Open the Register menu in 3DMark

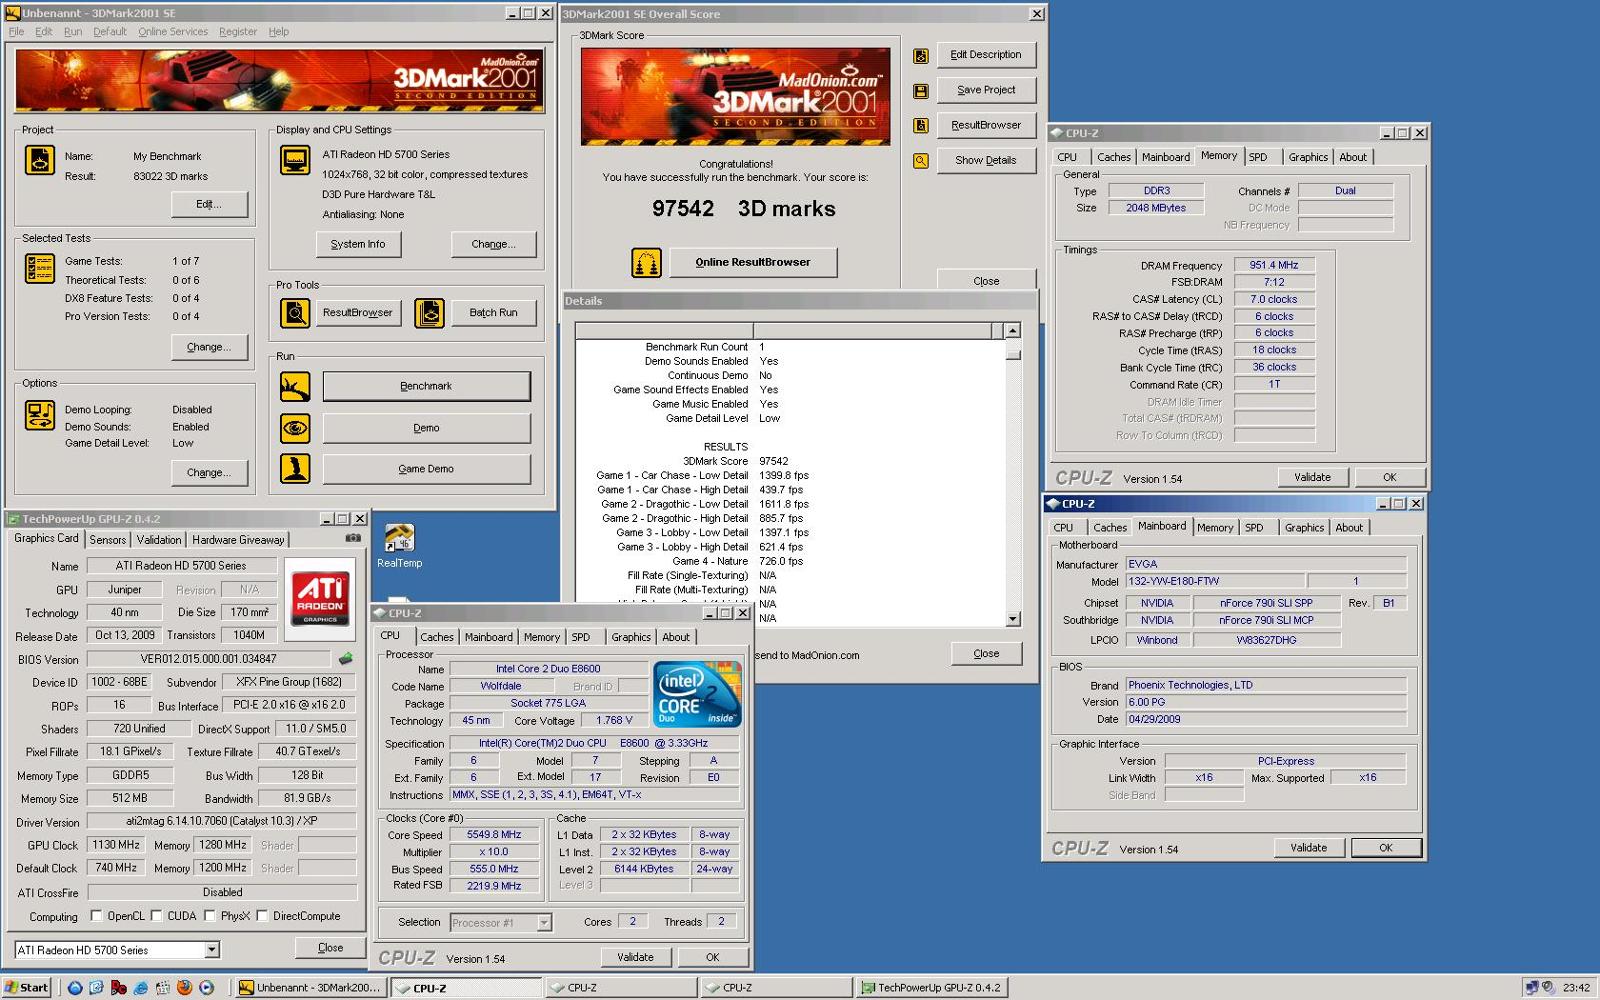pyautogui.click(x=238, y=32)
